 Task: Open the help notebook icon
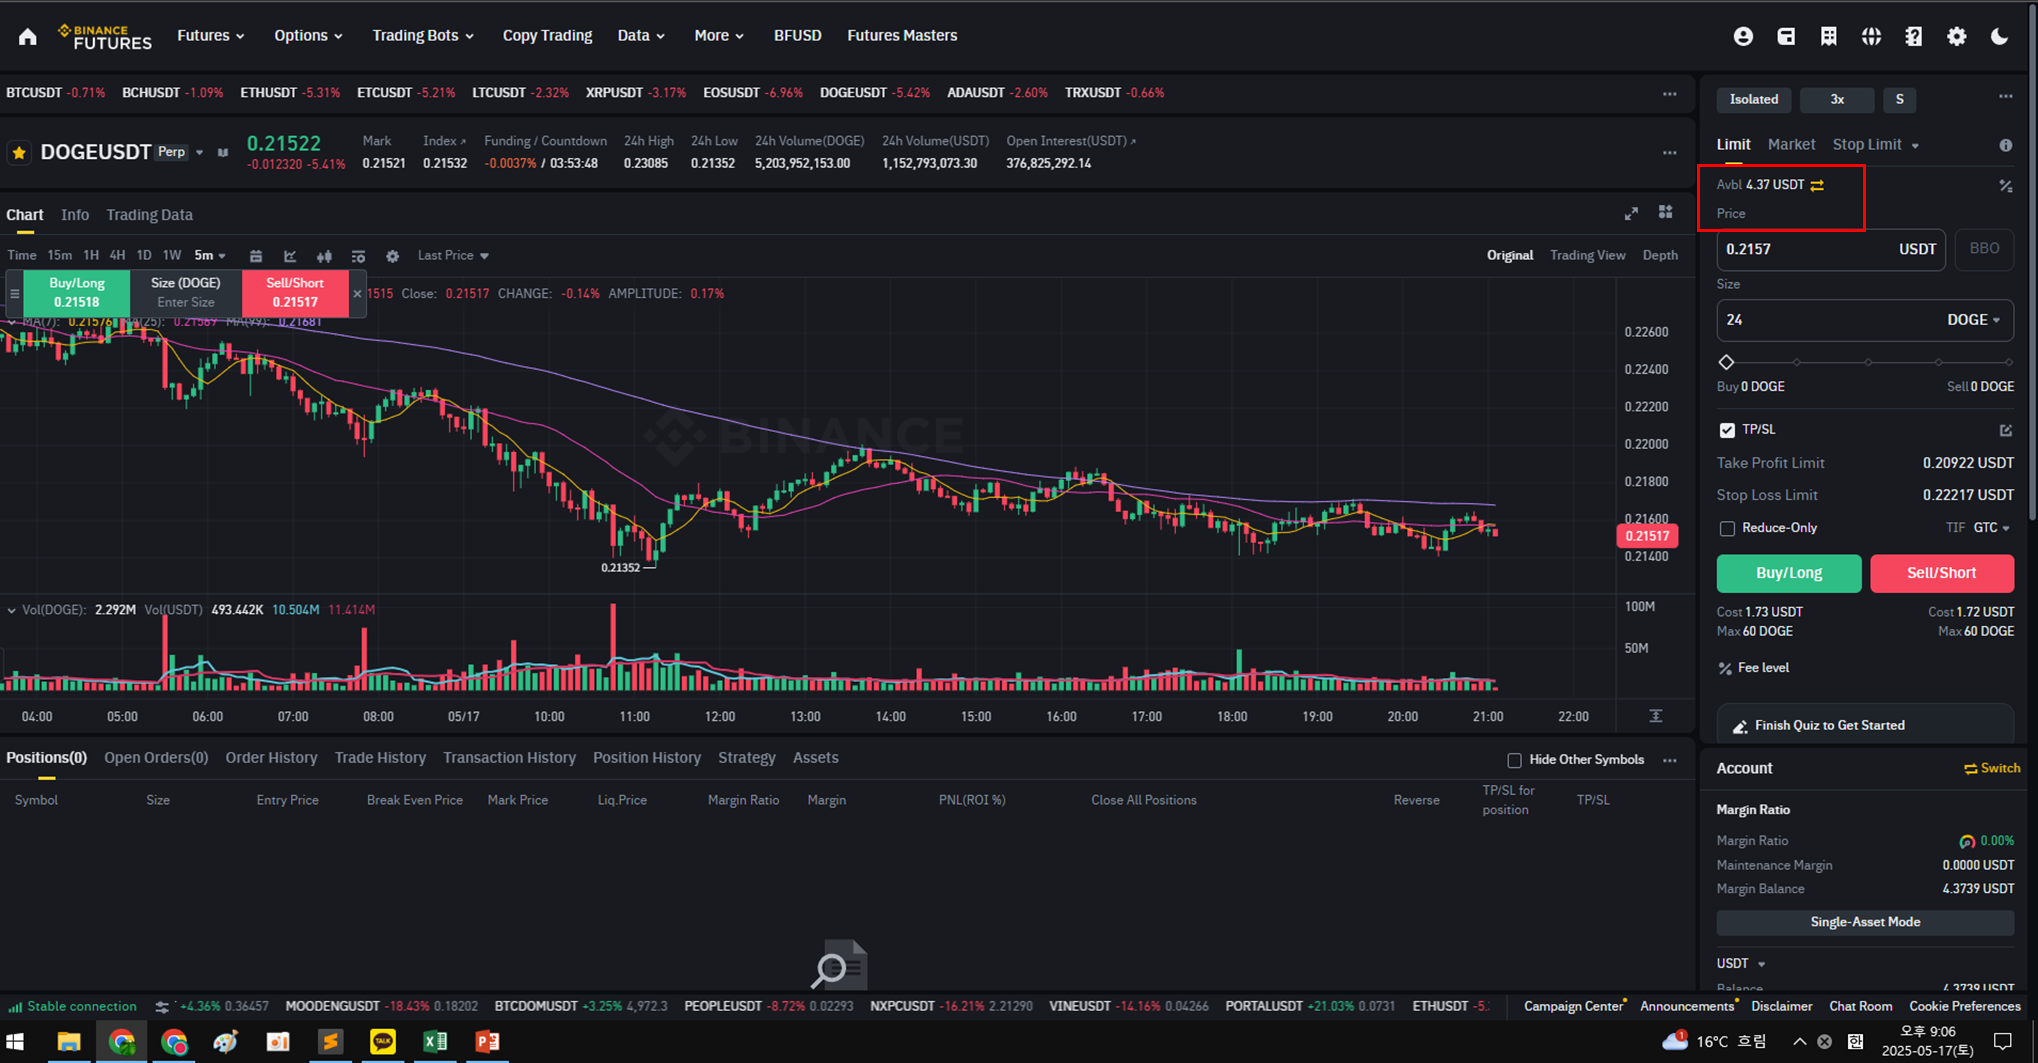(x=1914, y=36)
